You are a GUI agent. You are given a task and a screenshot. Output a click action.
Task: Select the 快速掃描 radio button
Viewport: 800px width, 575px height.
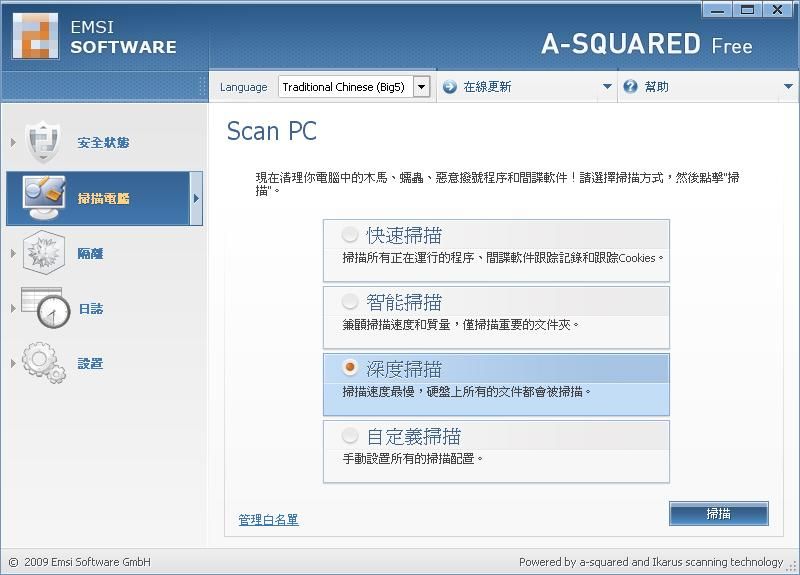350,235
